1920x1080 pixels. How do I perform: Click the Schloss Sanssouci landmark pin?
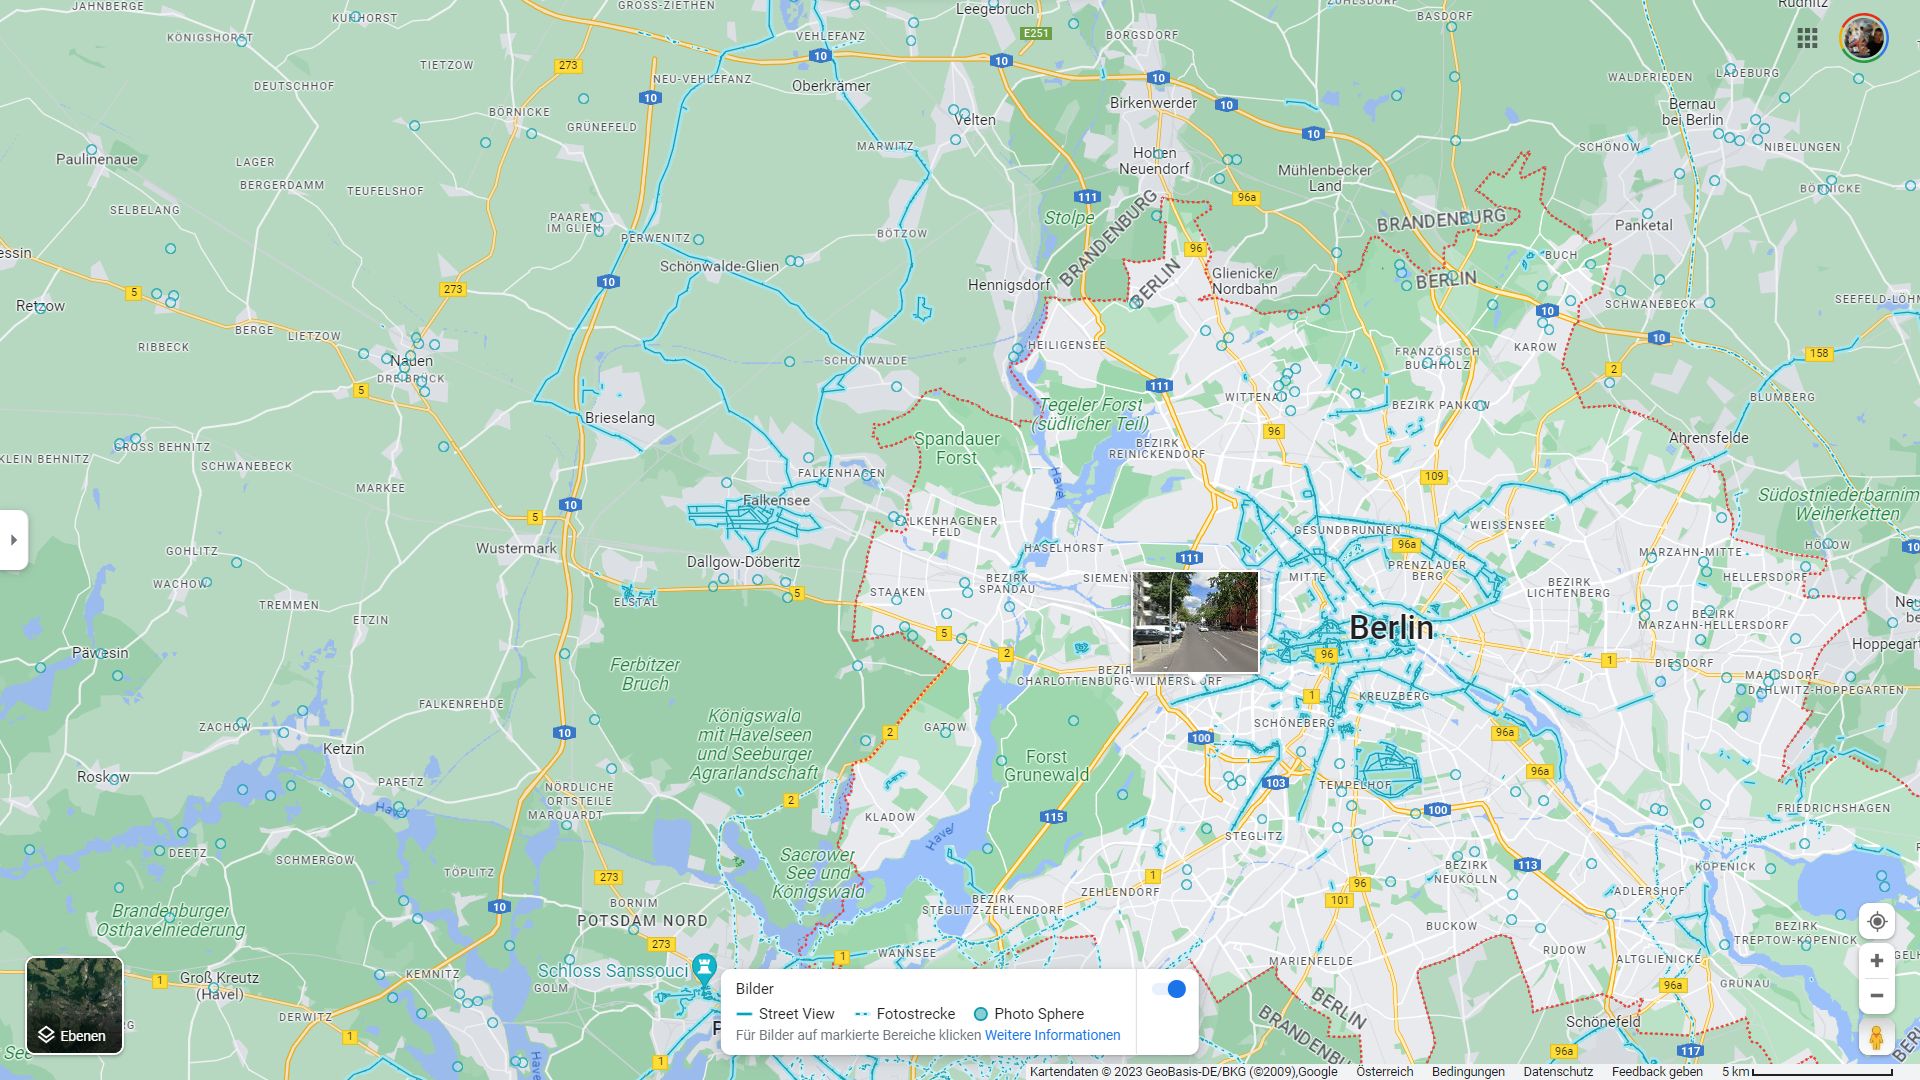point(705,968)
